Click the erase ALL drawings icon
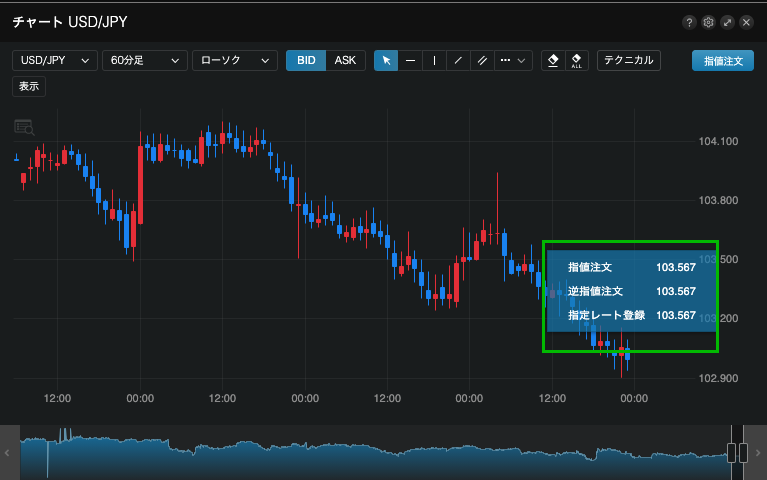The height and width of the screenshot is (480, 767). 577,61
